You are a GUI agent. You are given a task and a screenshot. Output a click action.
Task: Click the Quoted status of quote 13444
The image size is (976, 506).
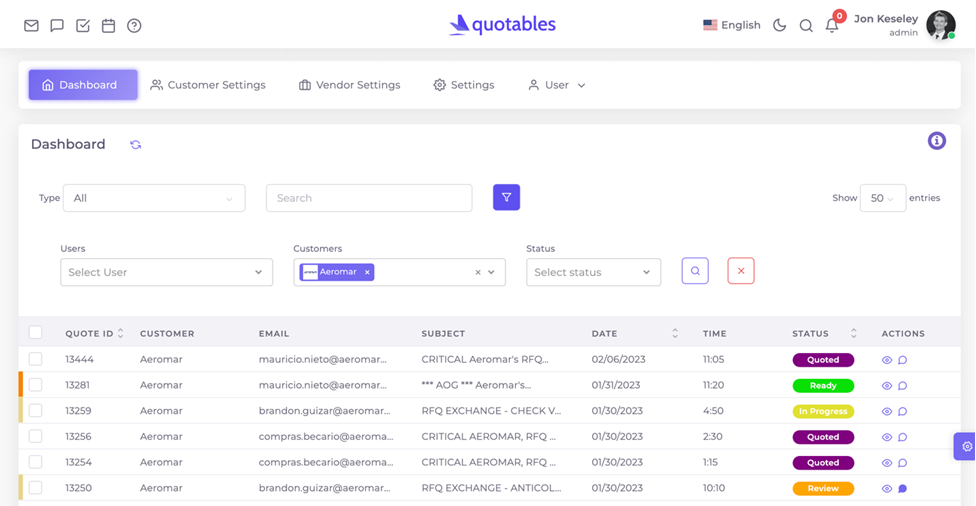click(823, 360)
